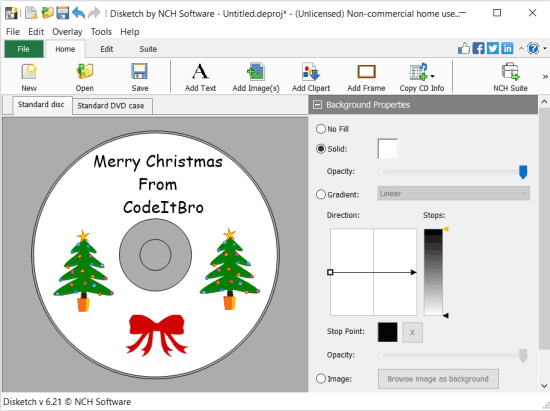The height and width of the screenshot is (411, 550).
Task: Switch to the Edit ribbon tab
Action: coord(107,49)
